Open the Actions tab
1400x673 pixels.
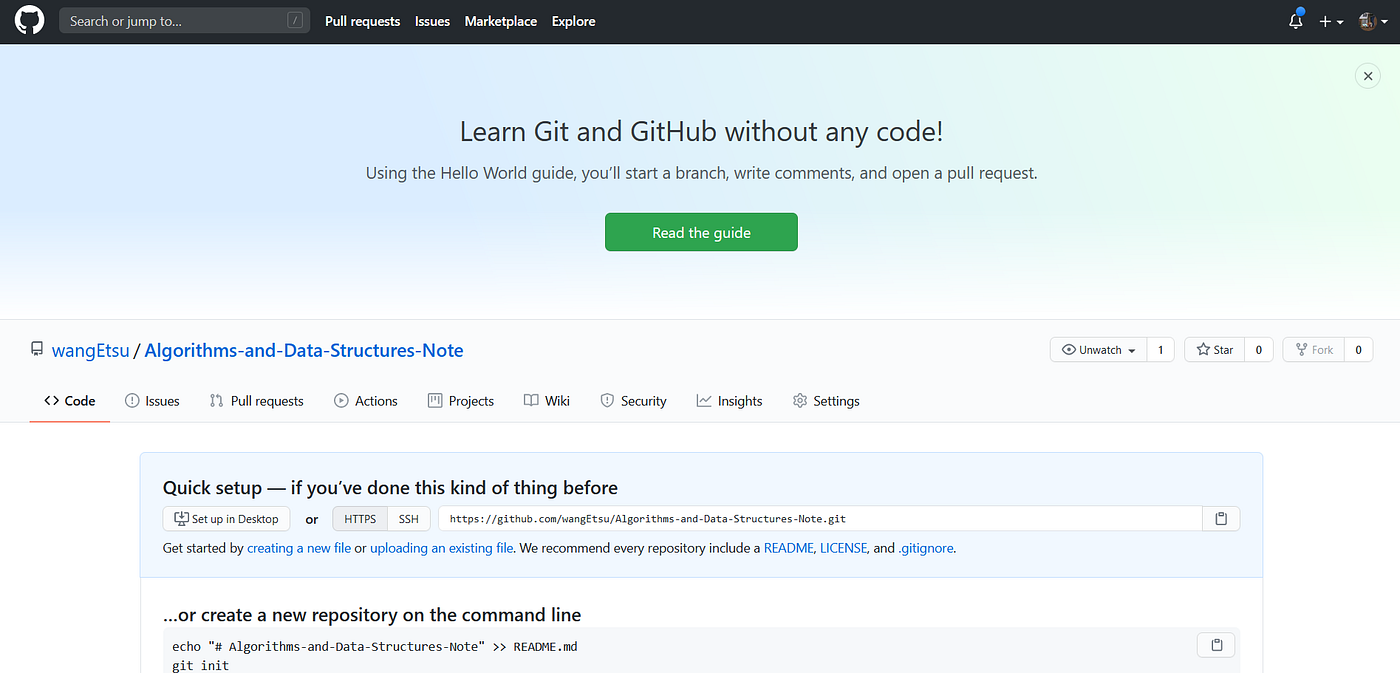[x=366, y=401]
